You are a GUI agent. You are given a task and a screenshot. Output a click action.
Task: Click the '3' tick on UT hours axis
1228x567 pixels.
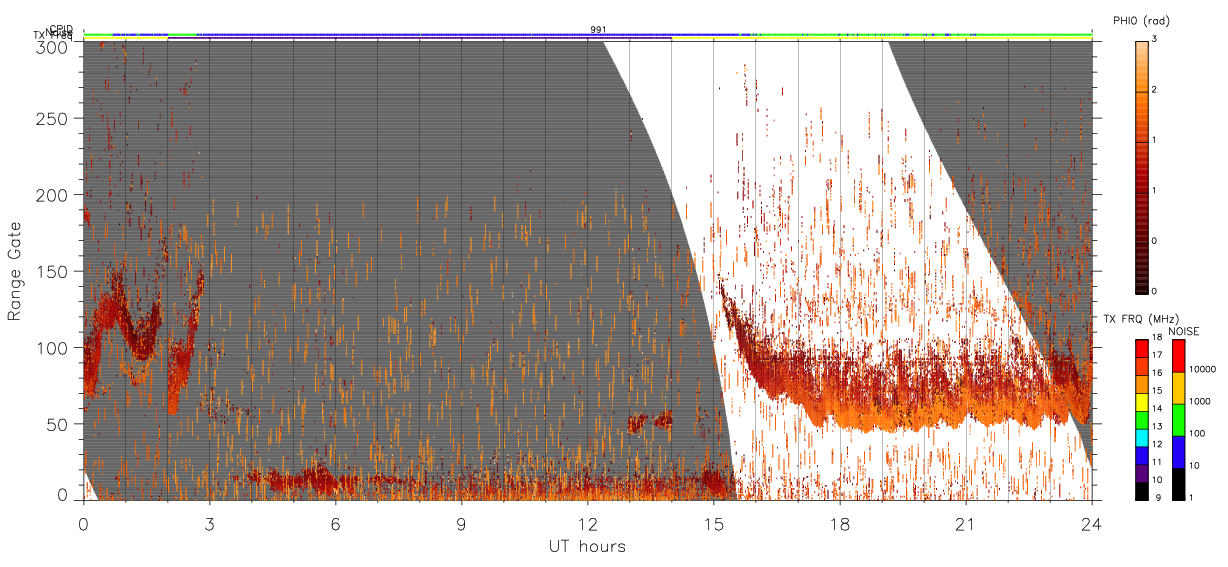[x=210, y=524]
